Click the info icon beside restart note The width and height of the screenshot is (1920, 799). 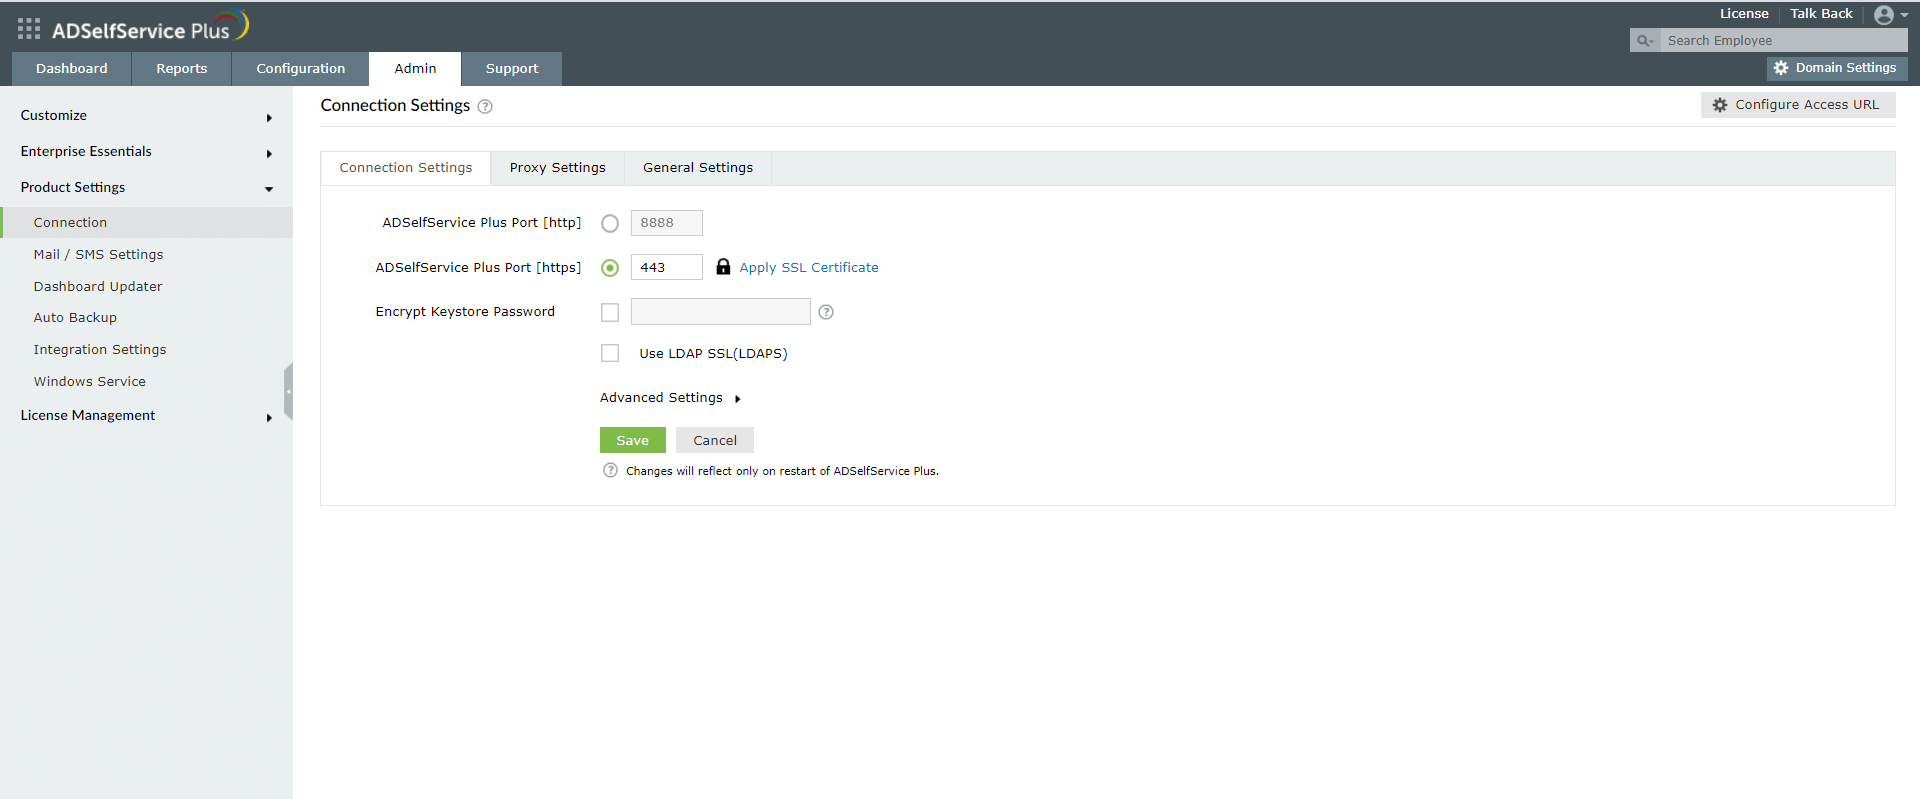click(x=610, y=470)
